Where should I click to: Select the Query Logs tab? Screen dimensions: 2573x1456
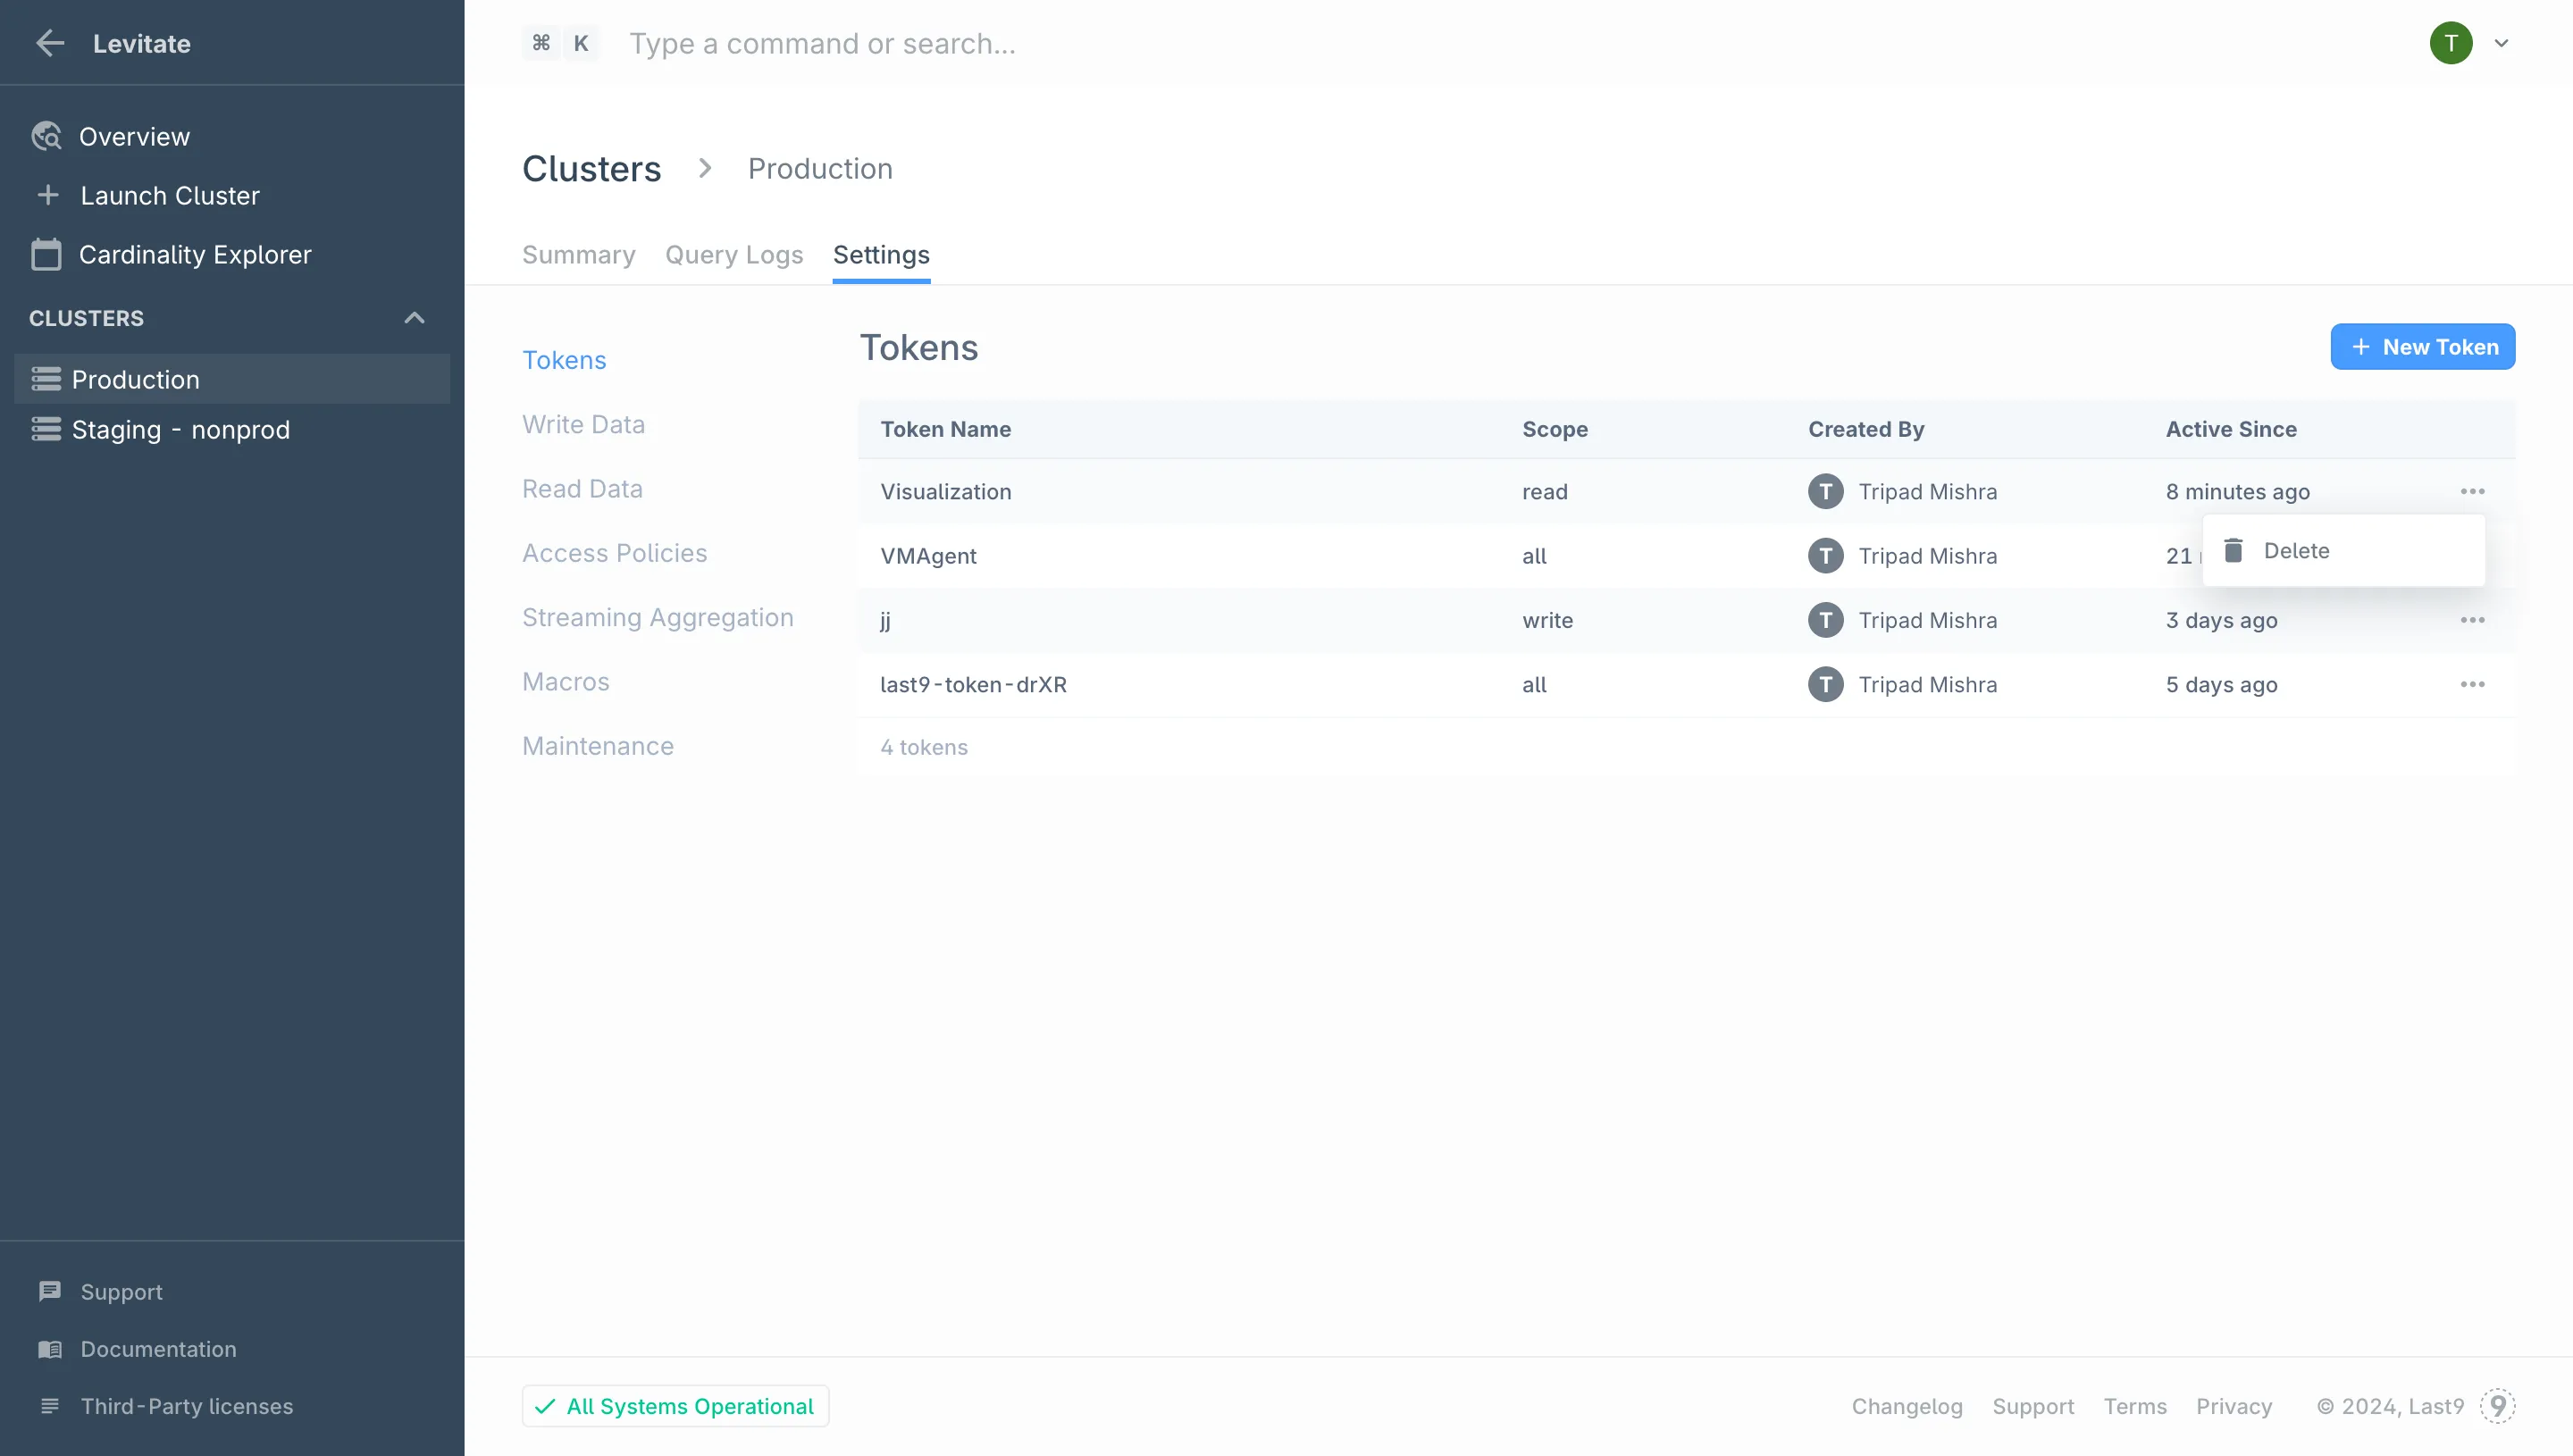tap(733, 255)
